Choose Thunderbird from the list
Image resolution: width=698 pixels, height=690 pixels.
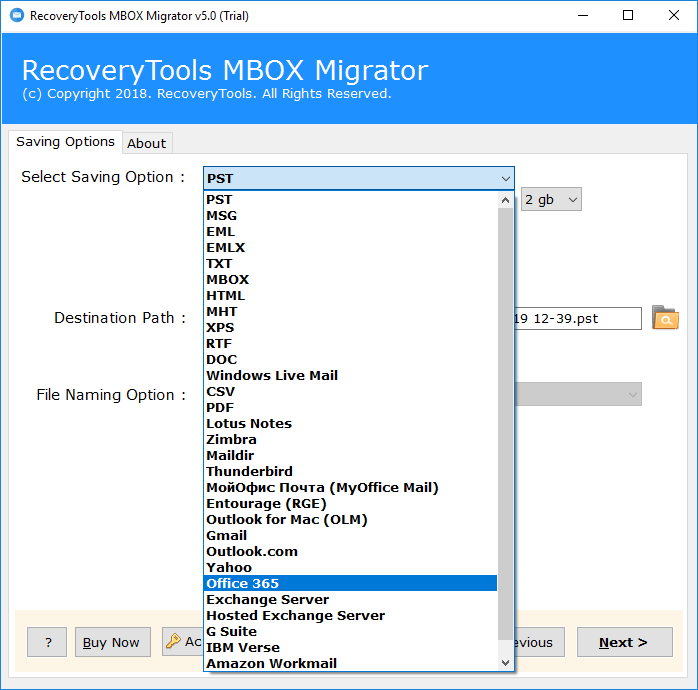350,472
